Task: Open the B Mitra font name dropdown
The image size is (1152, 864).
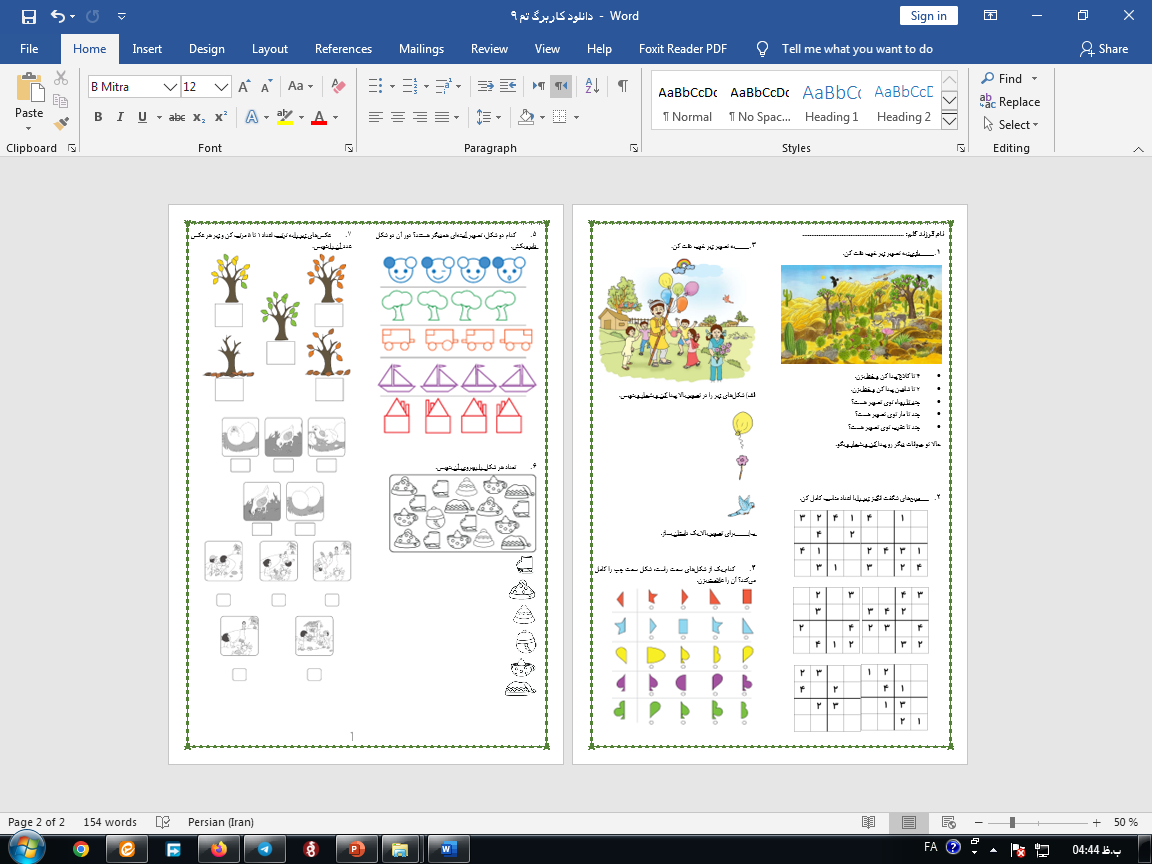Action: tap(170, 87)
